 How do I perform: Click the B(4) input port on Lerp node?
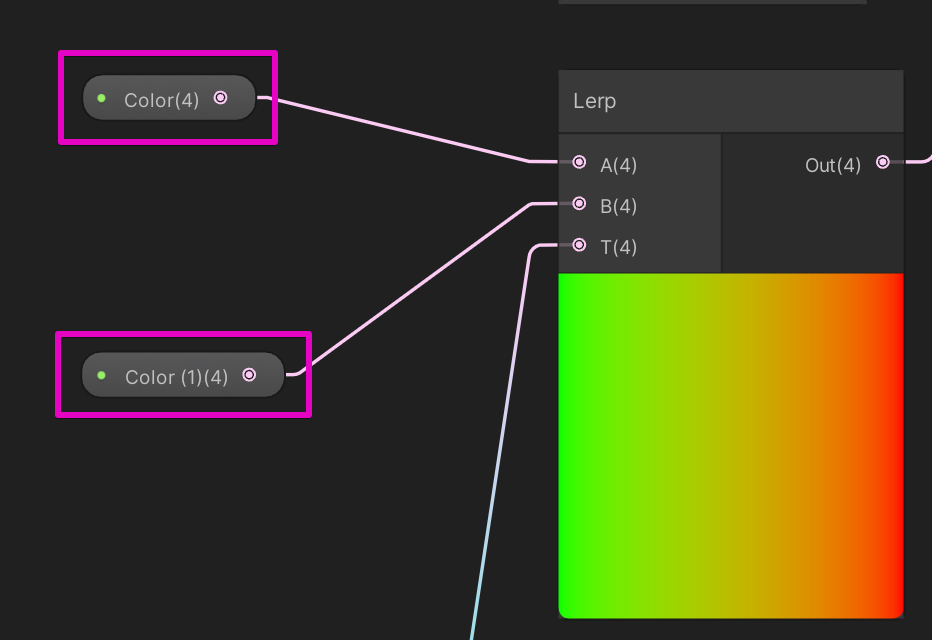(x=578, y=203)
